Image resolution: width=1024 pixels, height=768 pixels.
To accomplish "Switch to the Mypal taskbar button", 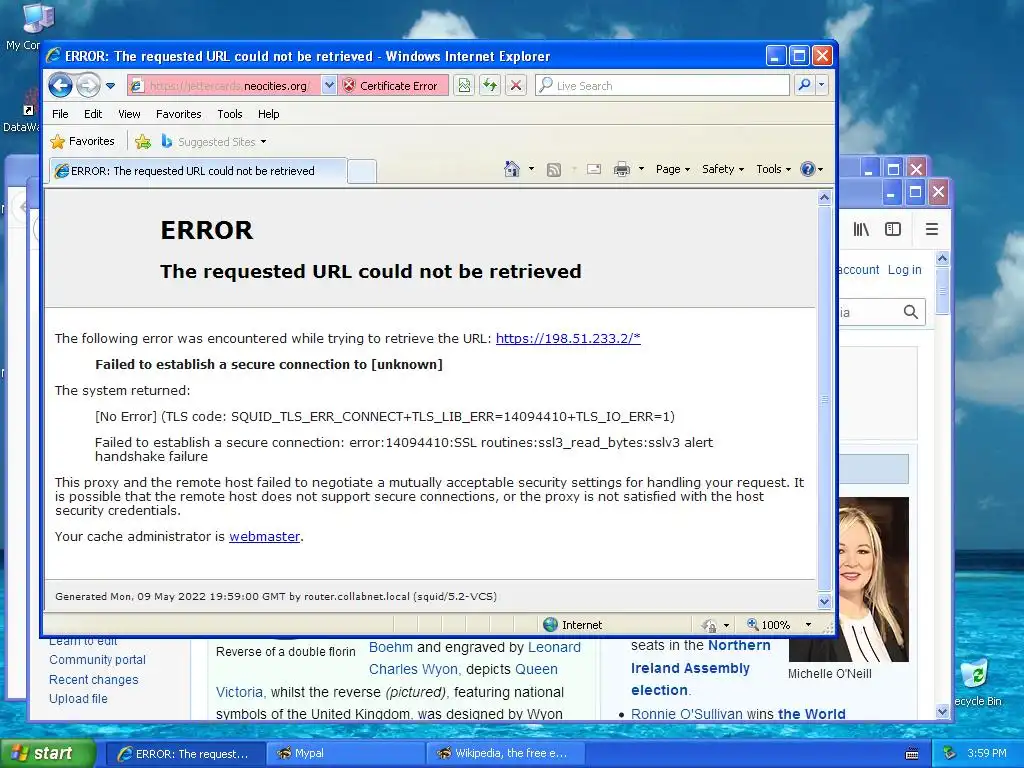I will [x=345, y=754].
